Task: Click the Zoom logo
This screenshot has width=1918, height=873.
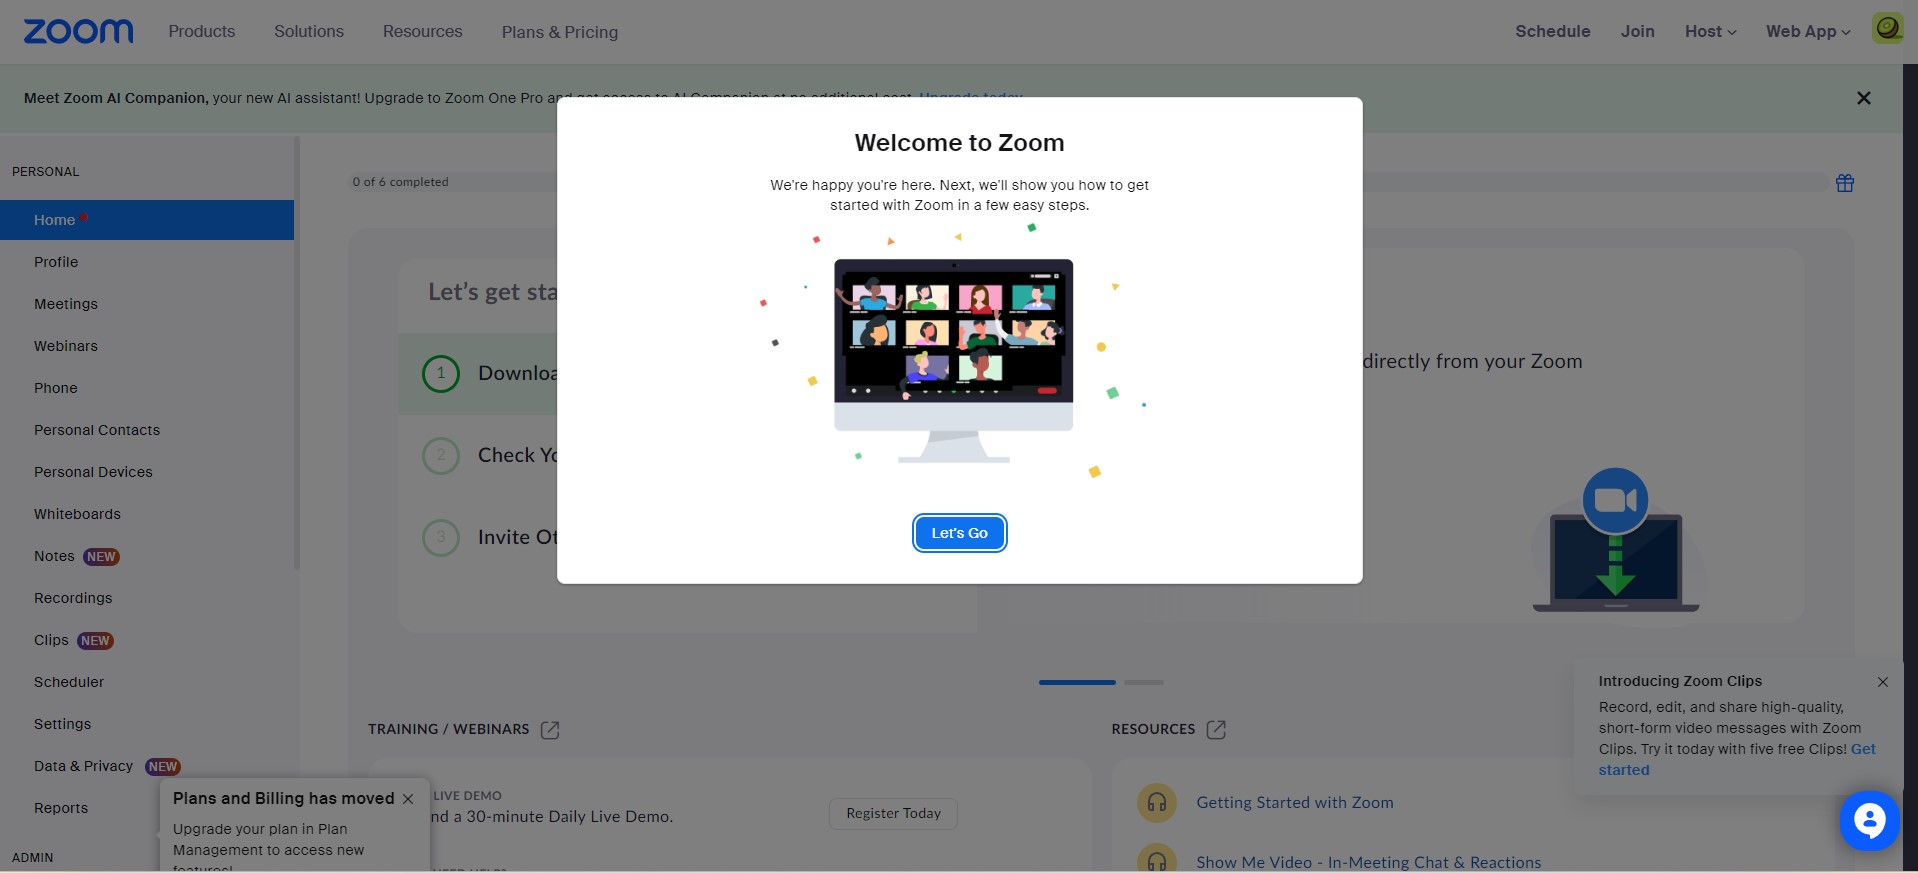Action: (x=78, y=32)
